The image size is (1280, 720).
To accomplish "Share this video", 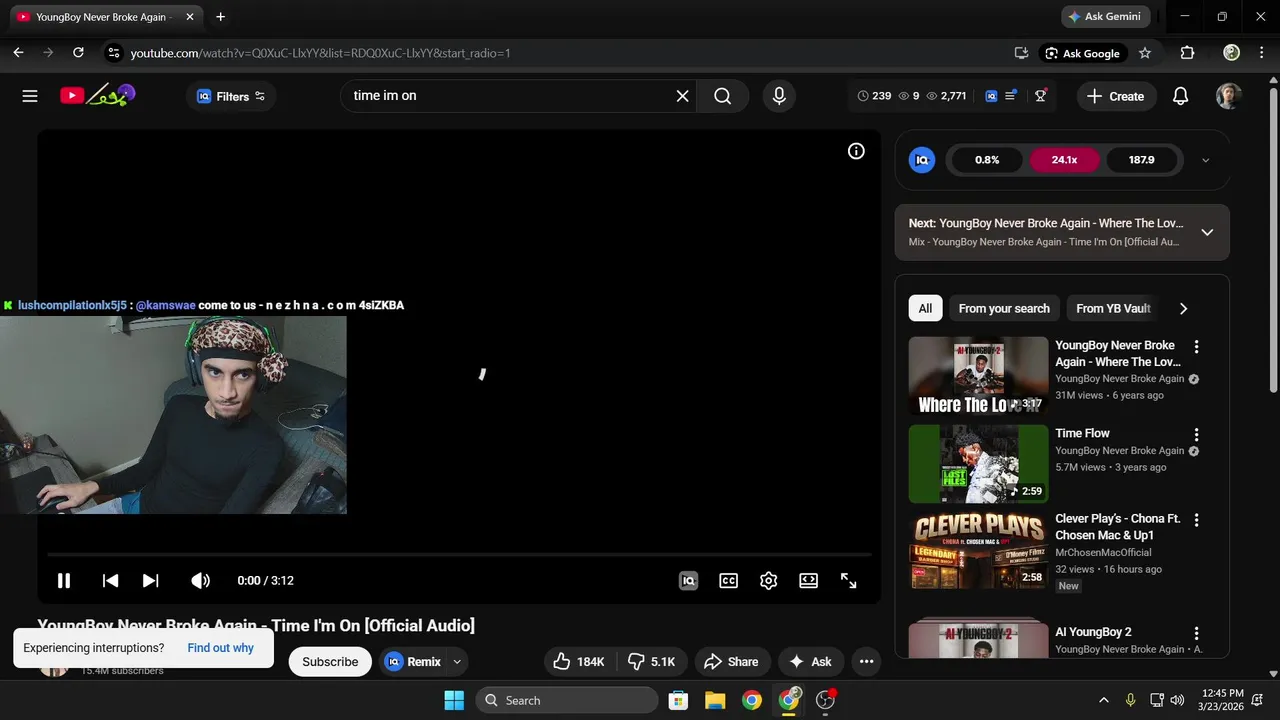I will (x=731, y=661).
